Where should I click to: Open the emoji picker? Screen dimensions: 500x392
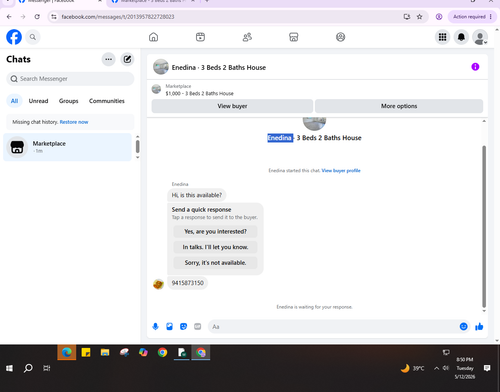tap(463, 327)
